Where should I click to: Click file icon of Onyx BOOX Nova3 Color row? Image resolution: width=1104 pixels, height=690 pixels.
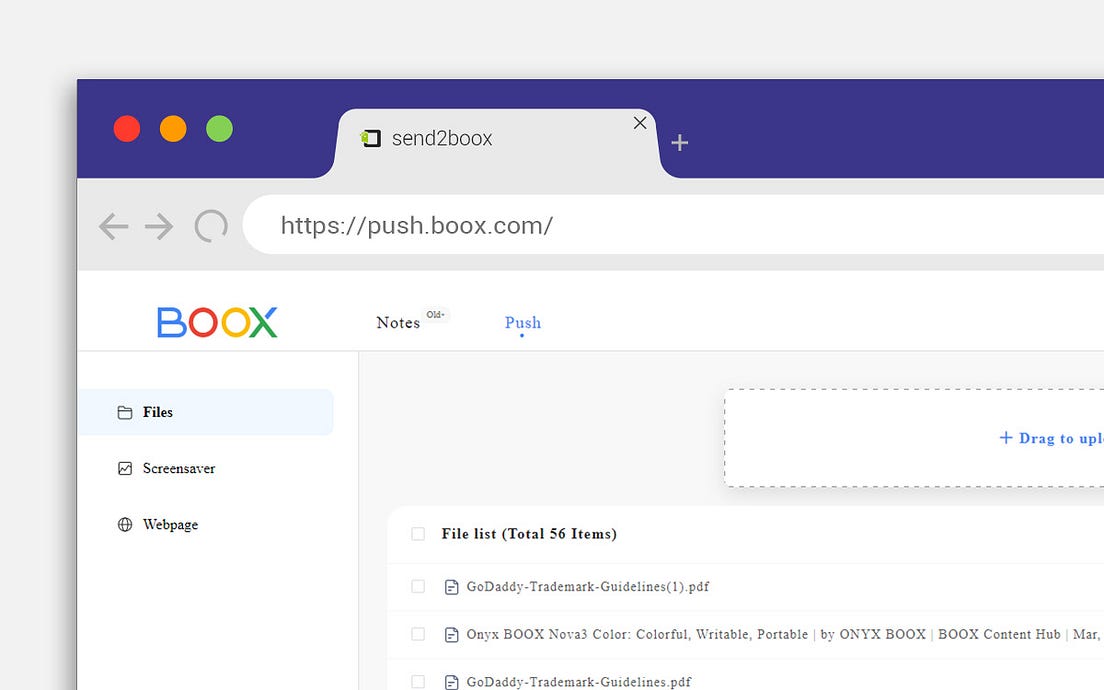451,635
